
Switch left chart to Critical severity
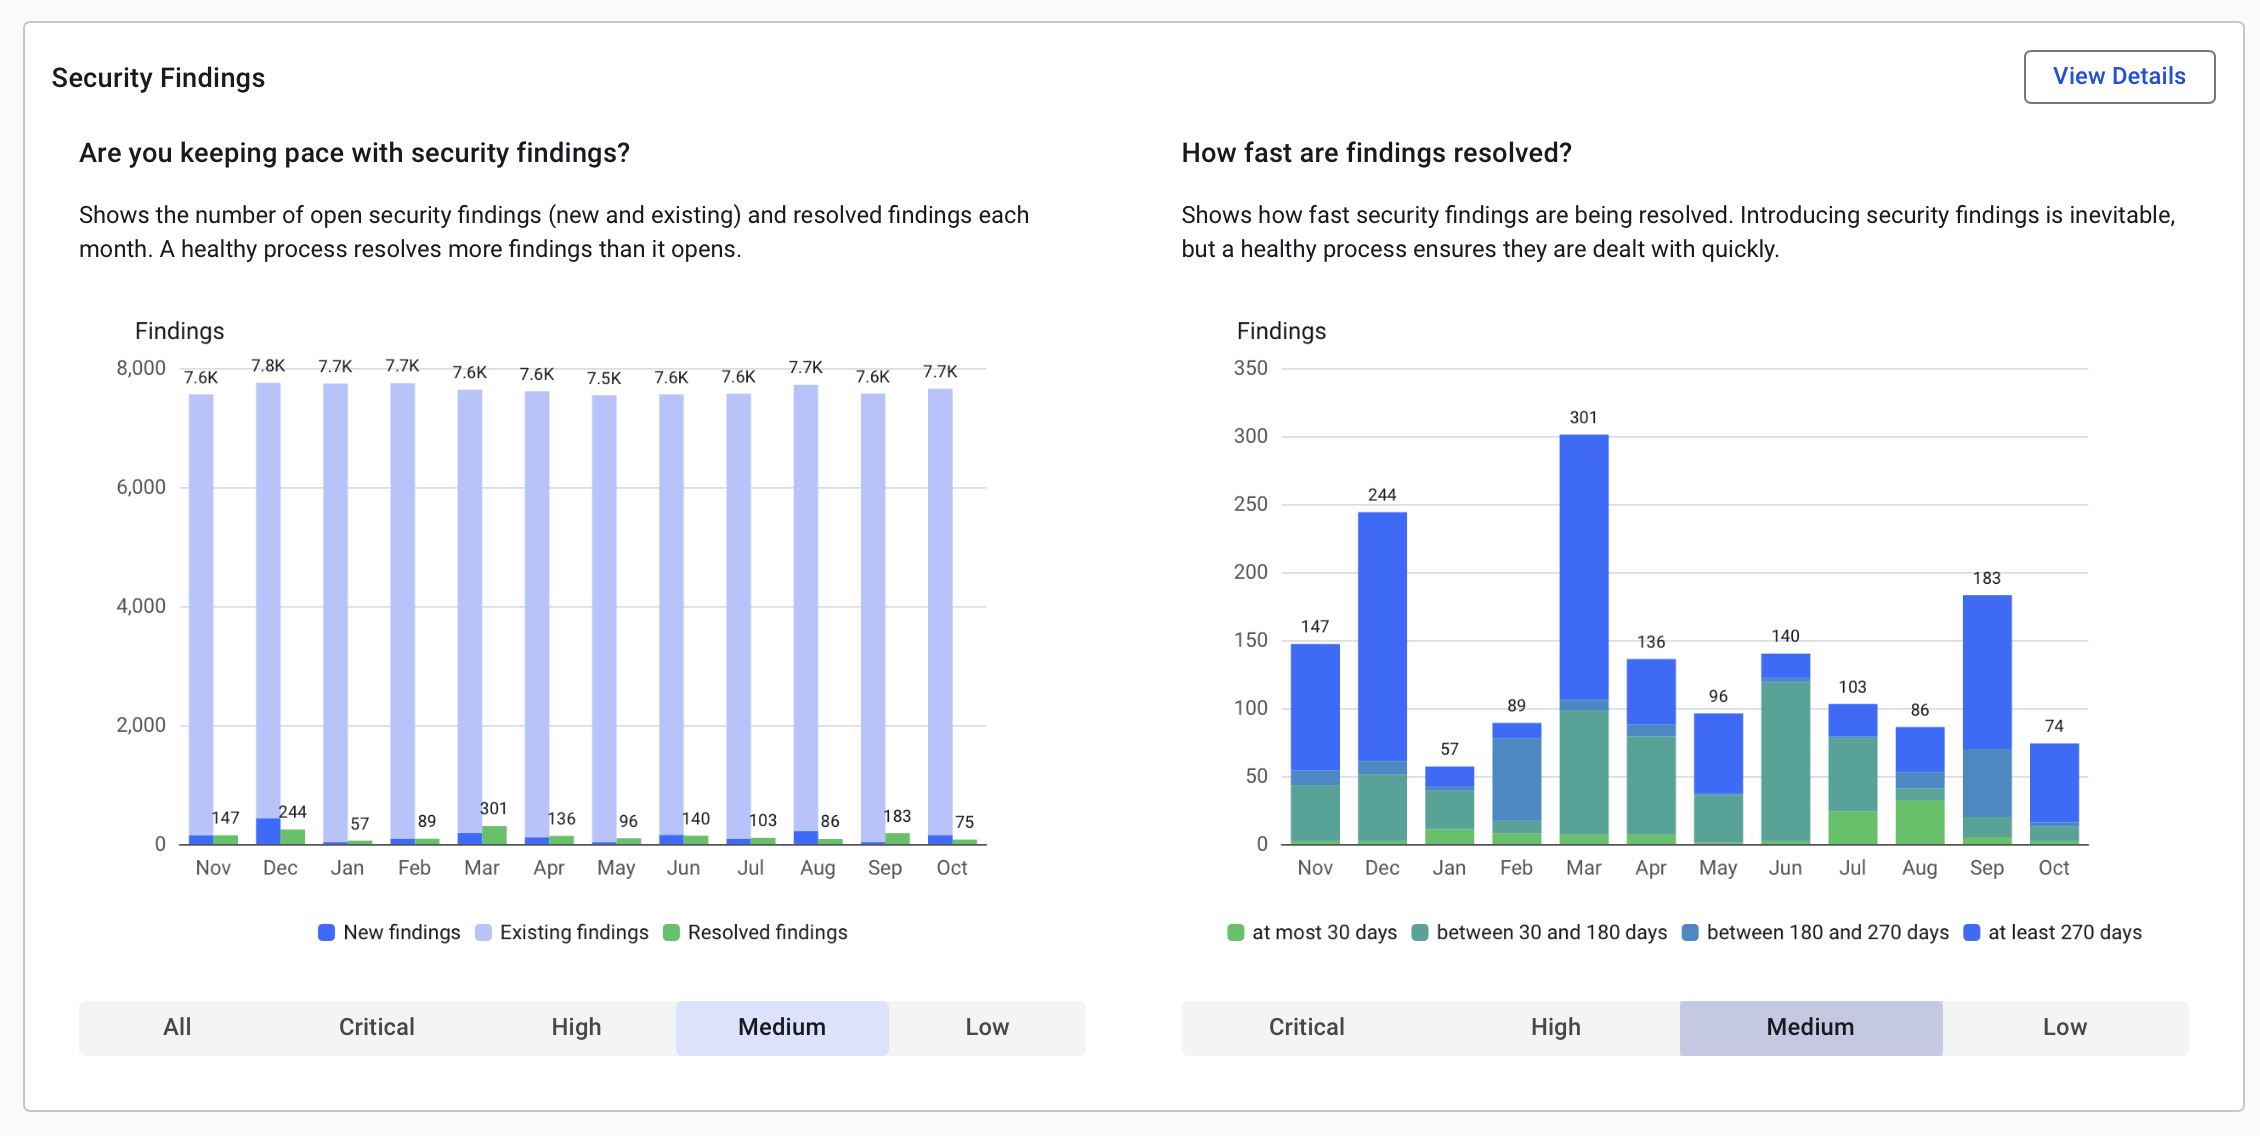[376, 1027]
